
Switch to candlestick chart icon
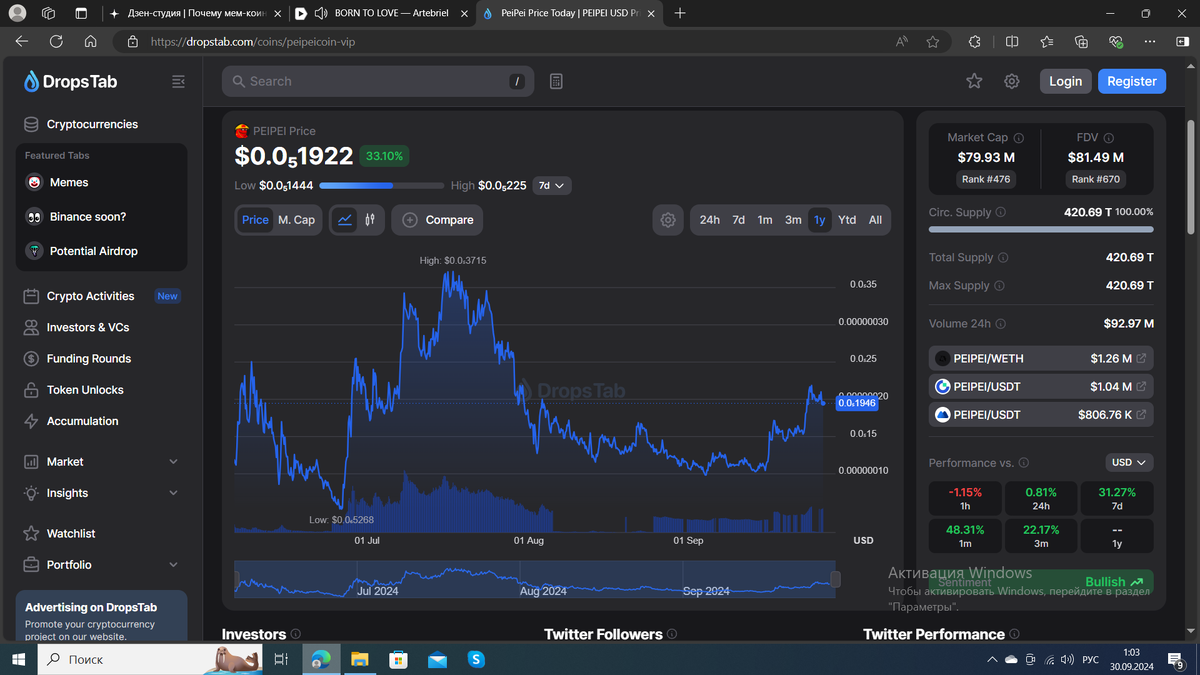point(370,220)
